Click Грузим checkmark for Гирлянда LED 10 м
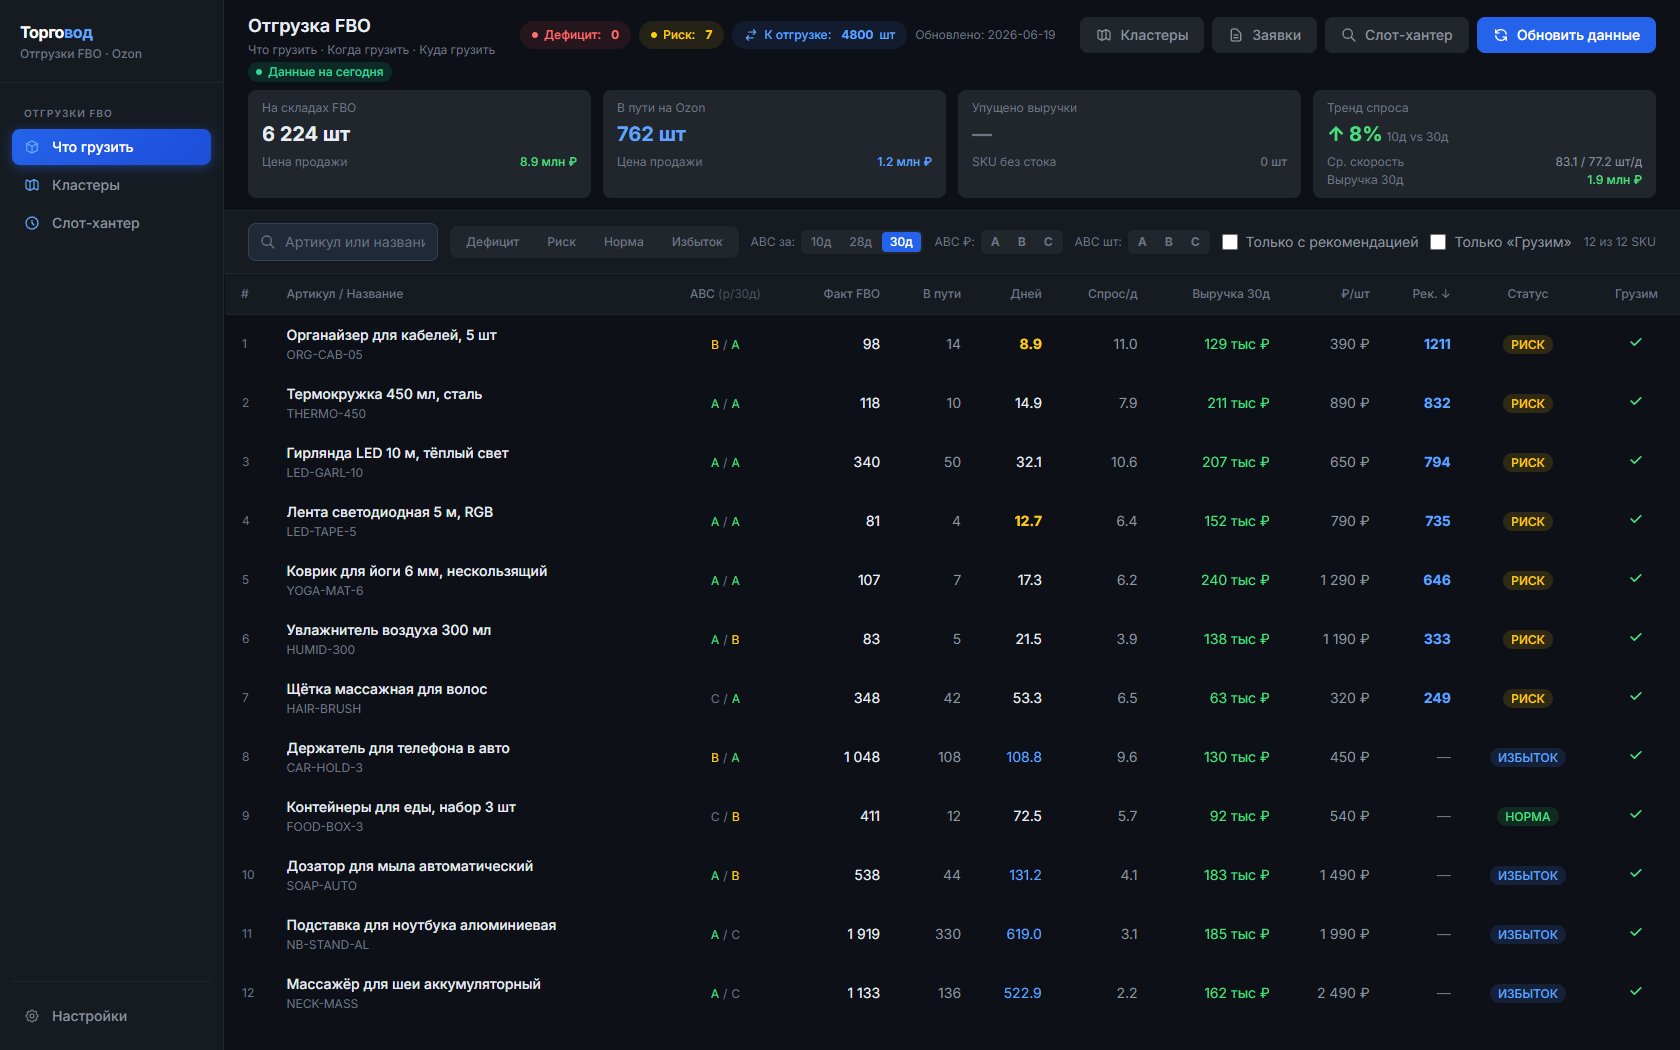The width and height of the screenshot is (1680, 1050). 1636,461
